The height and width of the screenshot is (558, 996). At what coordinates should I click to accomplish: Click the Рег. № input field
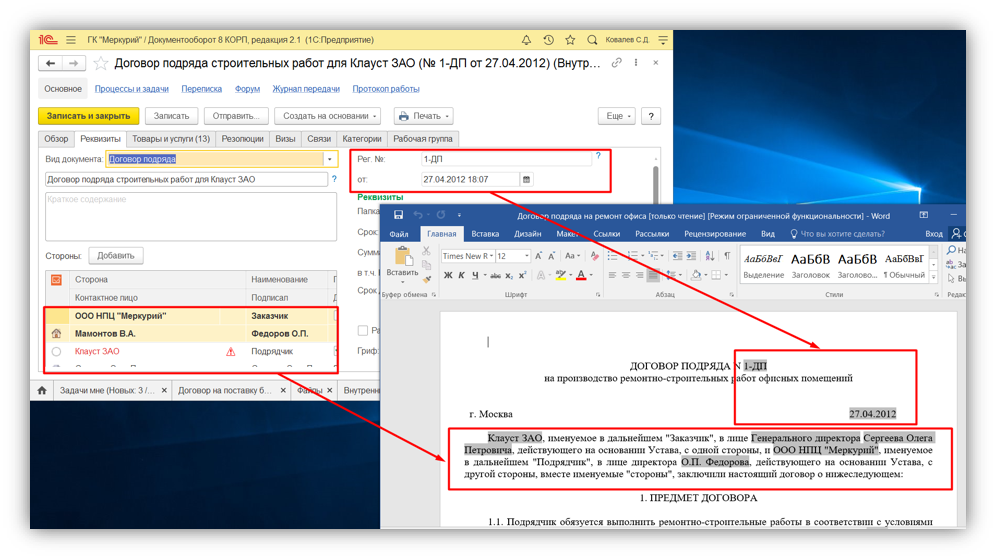click(x=506, y=160)
